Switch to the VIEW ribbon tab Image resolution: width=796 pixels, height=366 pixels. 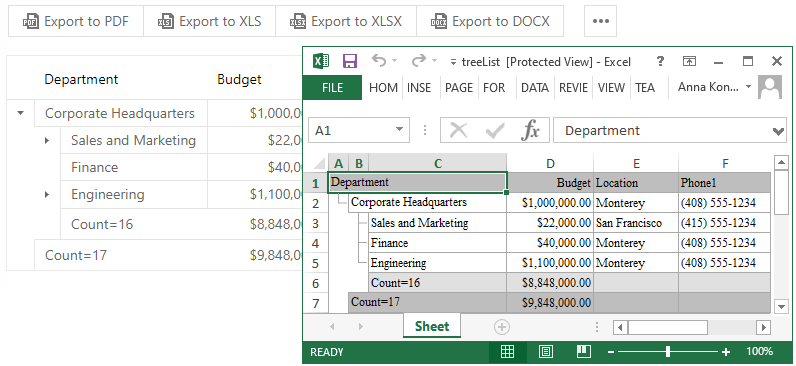(611, 88)
